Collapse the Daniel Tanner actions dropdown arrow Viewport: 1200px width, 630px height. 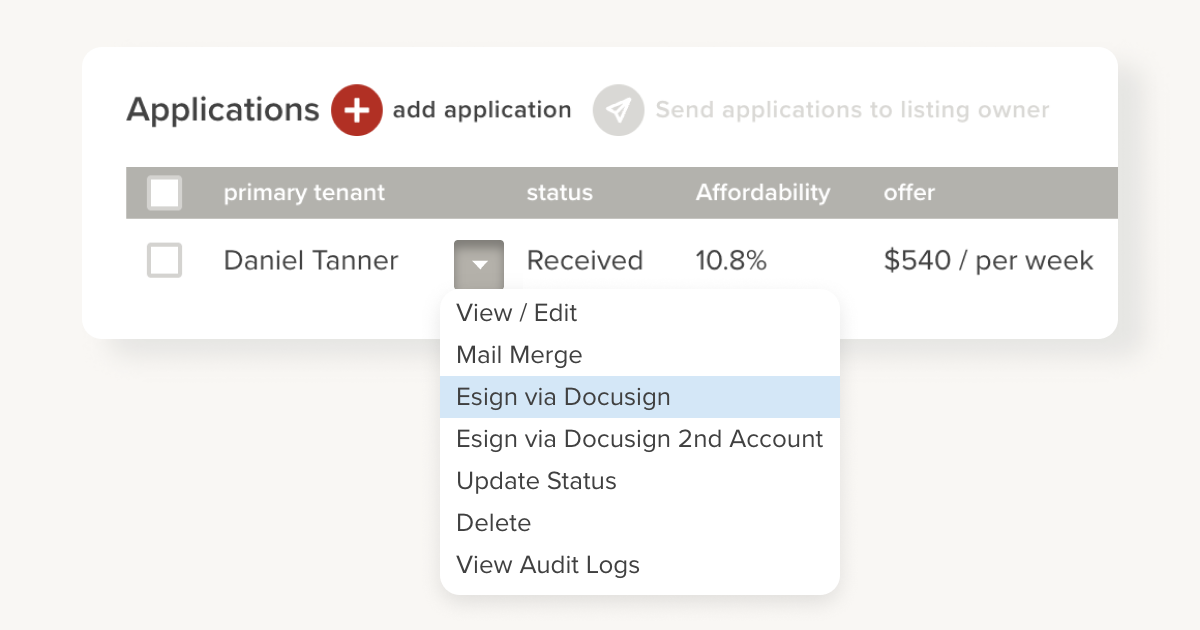(x=479, y=264)
